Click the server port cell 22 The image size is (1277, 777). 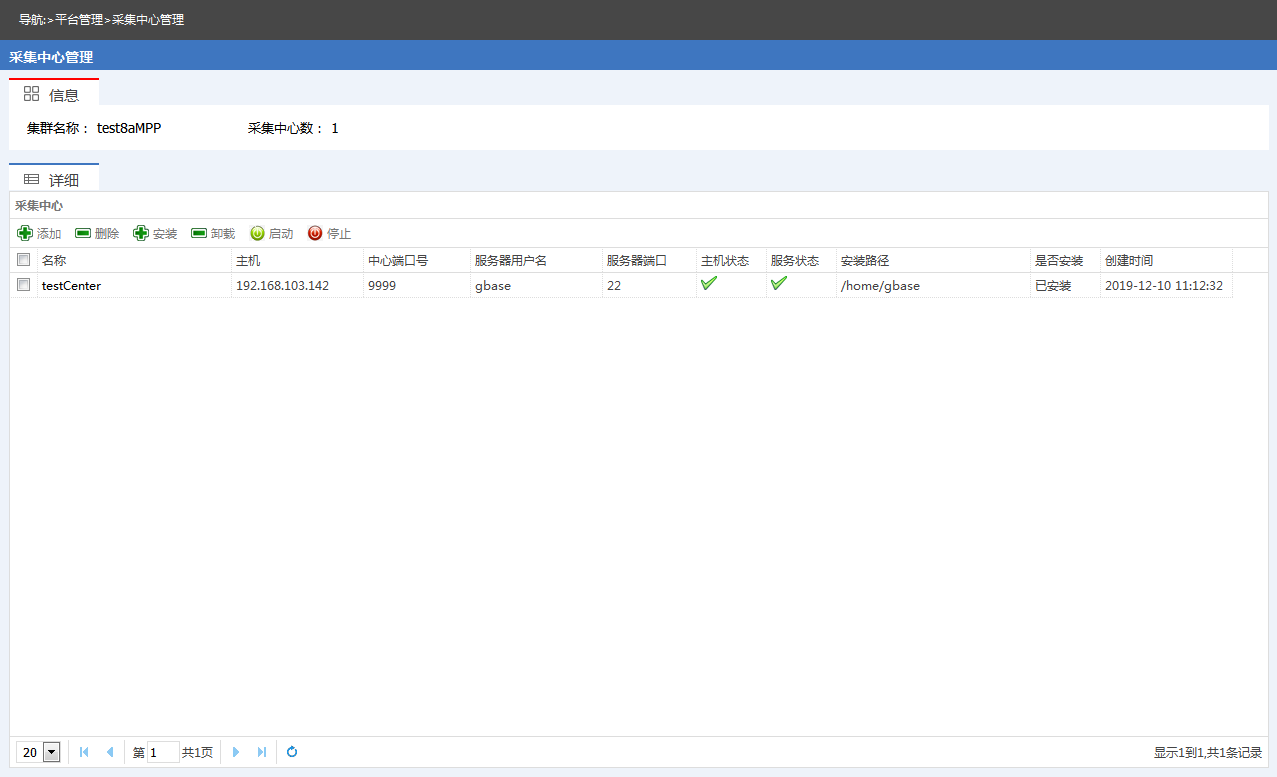614,286
